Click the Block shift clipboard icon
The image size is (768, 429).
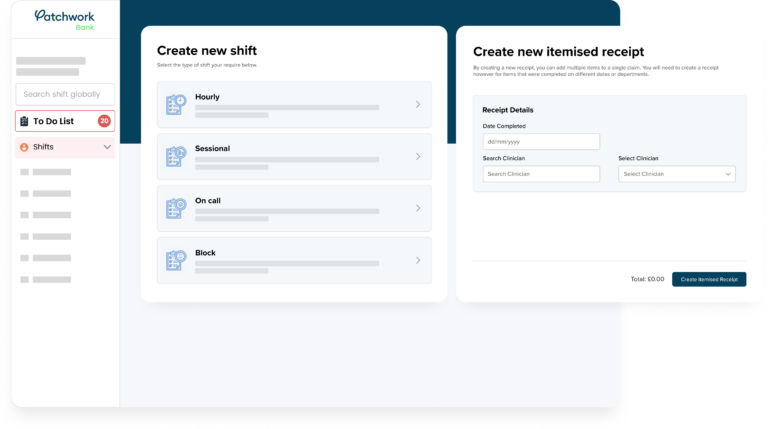[176, 261]
